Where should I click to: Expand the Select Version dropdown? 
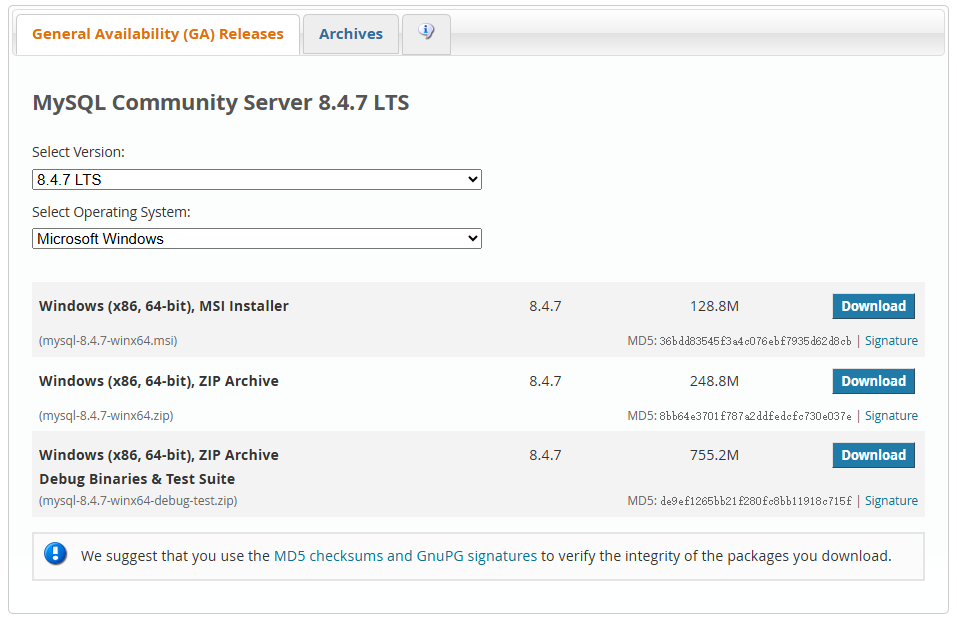(x=256, y=180)
